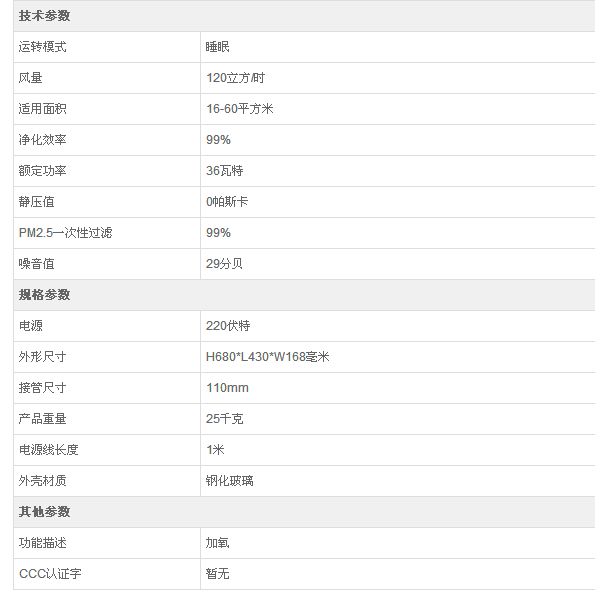Select the PM2.5一次性过滤 label
The height and width of the screenshot is (602, 595).
(x=66, y=233)
